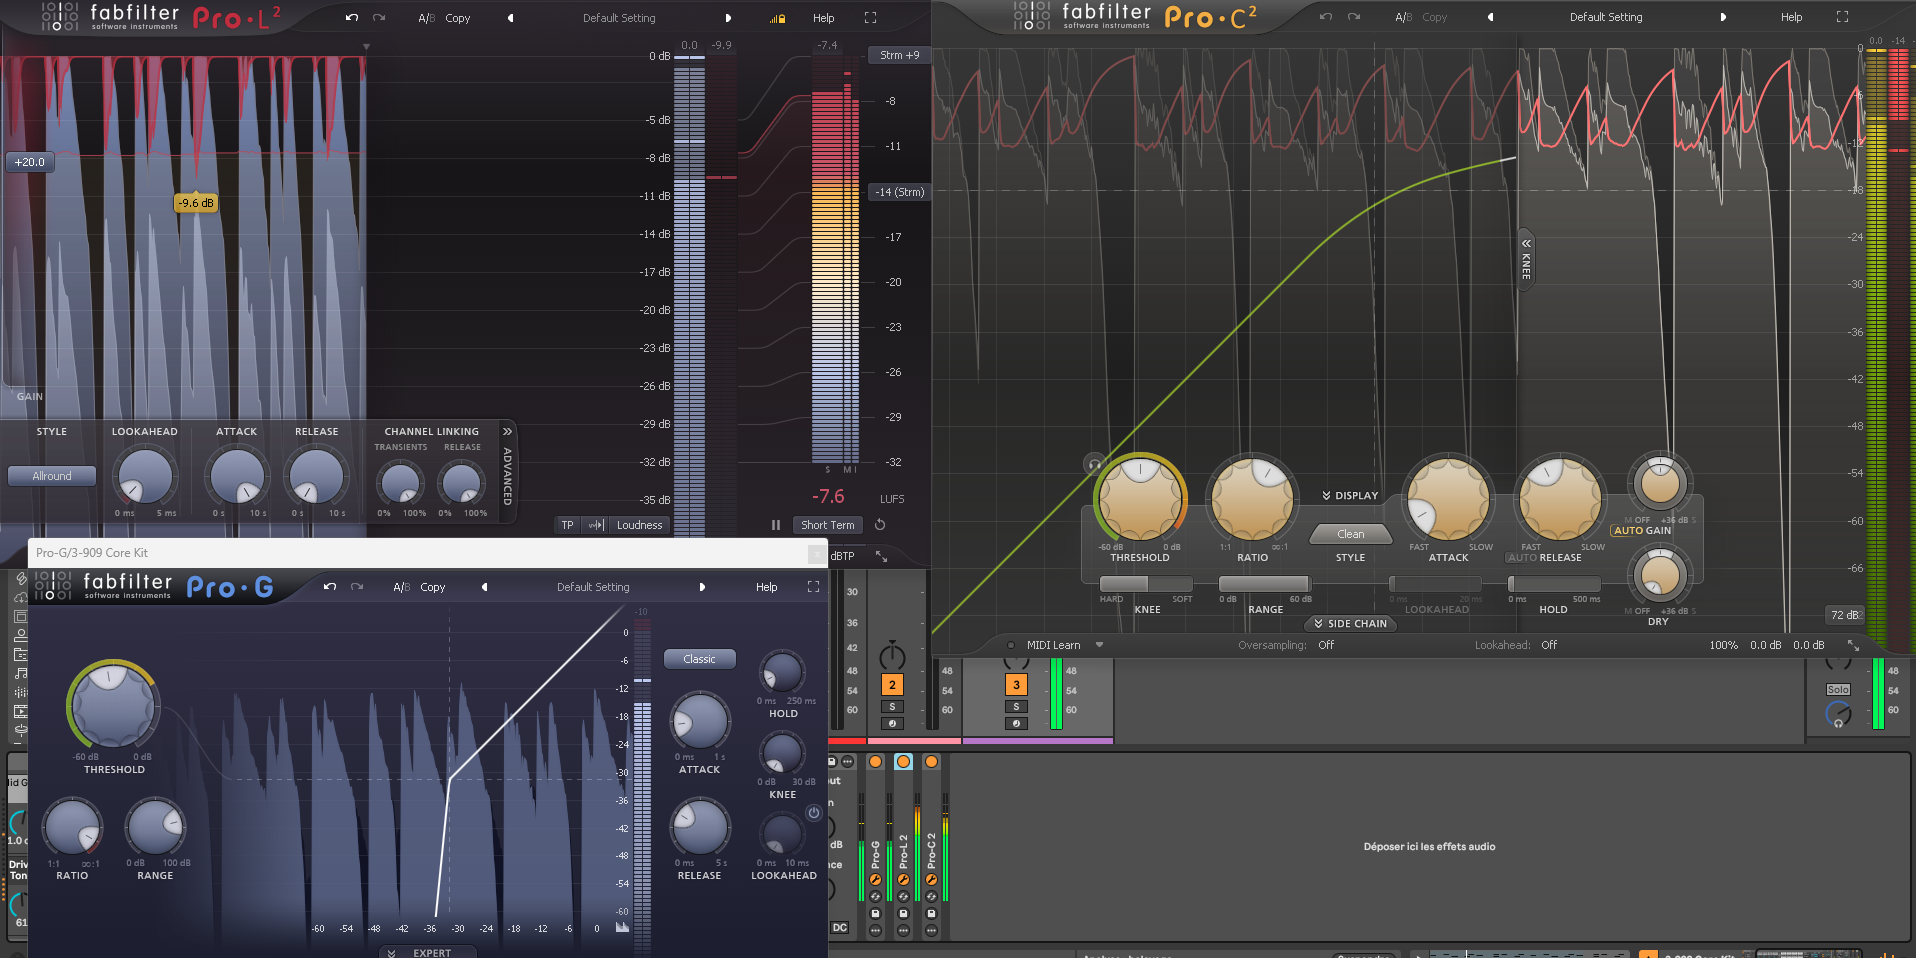This screenshot has height=958, width=1916.
Task: Reset loudness measurement via the circular-arrow icon
Action: click(x=879, y=524)
